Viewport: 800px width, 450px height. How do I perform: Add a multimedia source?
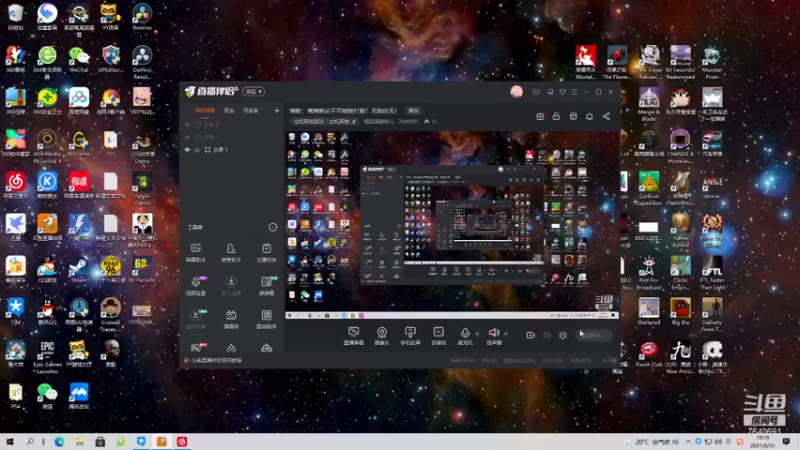click(x=438, y=336)
